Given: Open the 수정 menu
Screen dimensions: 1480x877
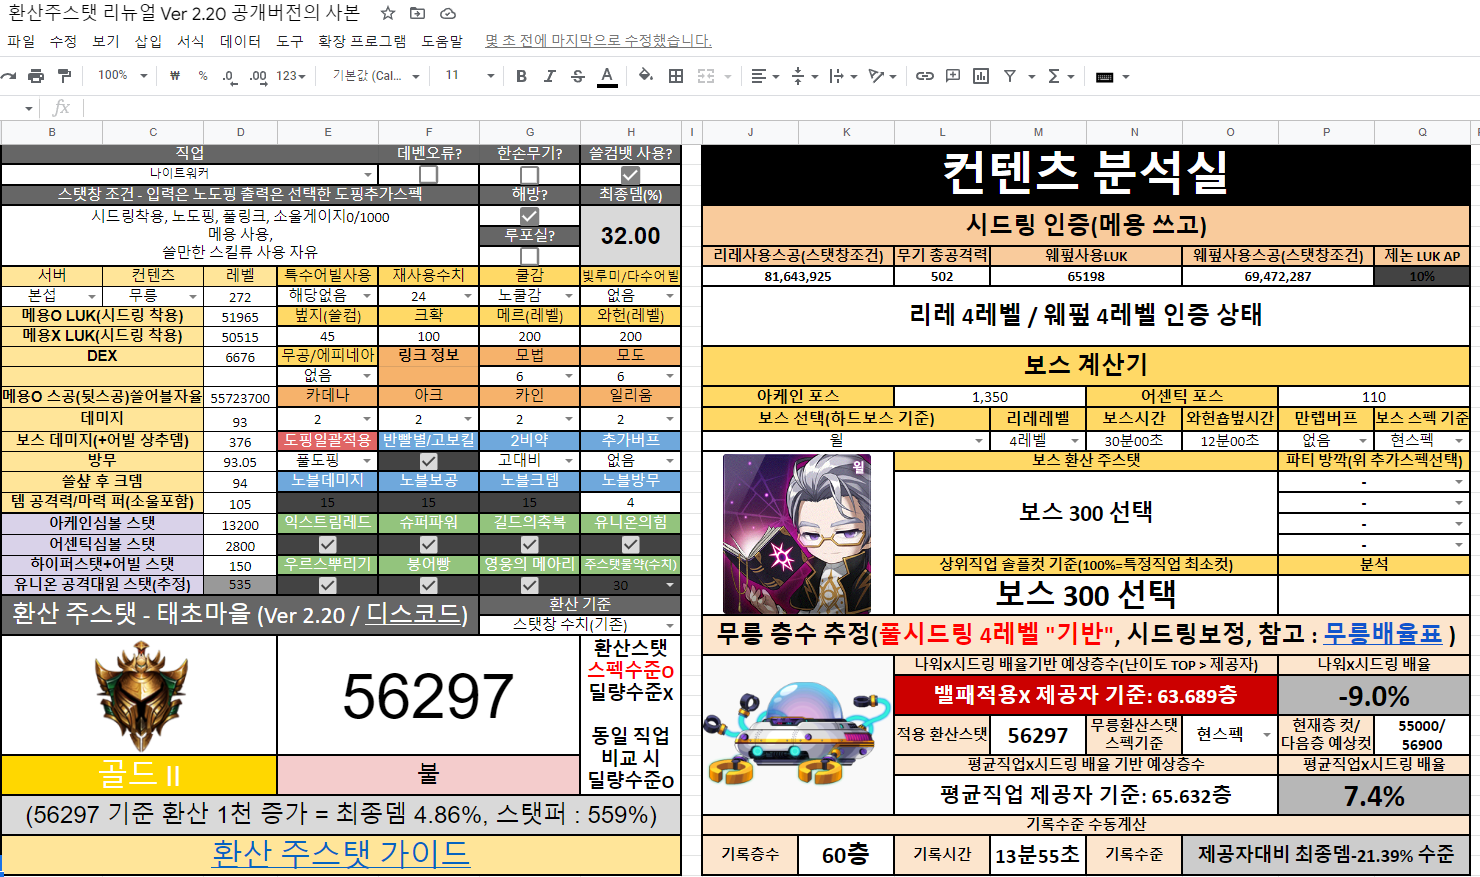Looking at the screenshot, I should 63,41.
